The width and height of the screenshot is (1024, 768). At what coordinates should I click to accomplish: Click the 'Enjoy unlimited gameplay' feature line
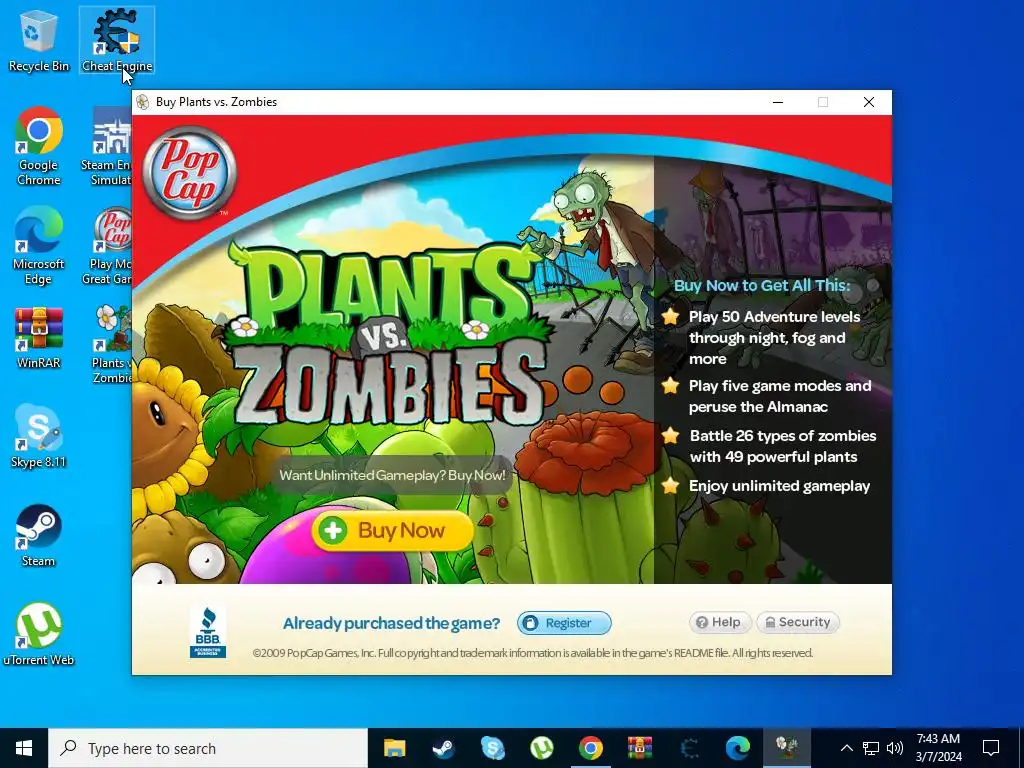(779, 486)
